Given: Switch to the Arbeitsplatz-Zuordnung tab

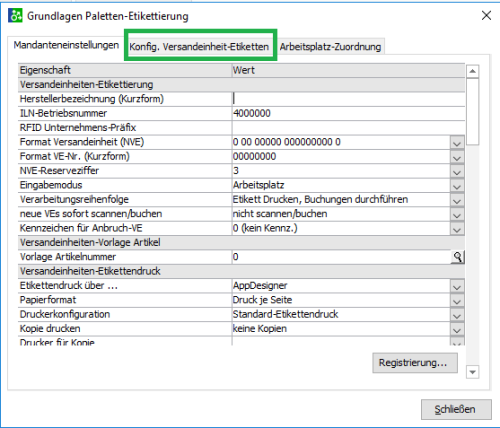Looking at the screenshot, I should click(330, 47).
